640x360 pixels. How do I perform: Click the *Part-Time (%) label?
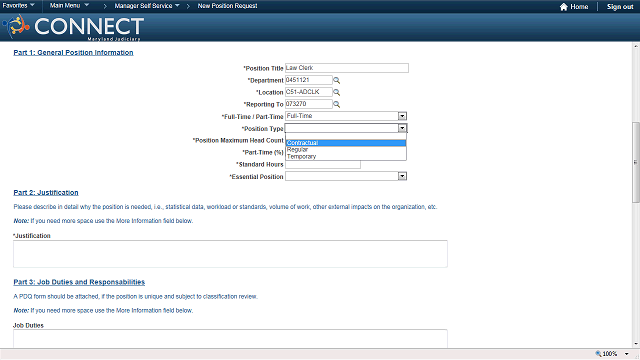(263, 153)
